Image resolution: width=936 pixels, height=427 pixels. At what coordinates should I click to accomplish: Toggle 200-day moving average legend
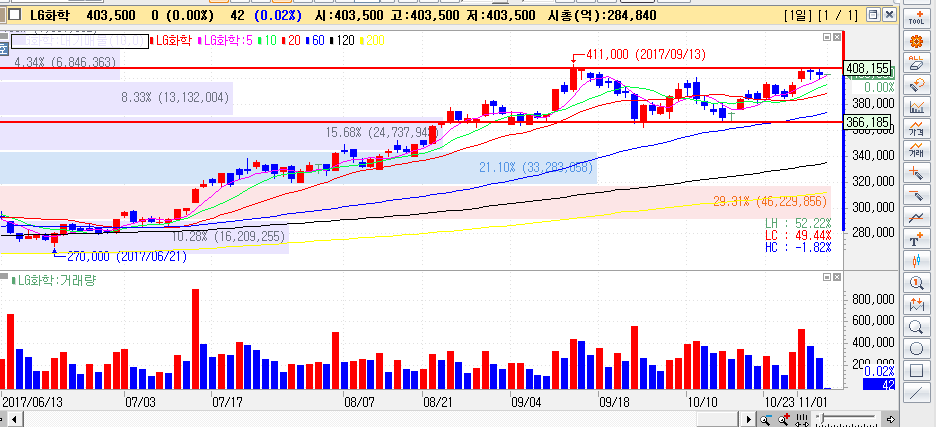click(371, 41)
